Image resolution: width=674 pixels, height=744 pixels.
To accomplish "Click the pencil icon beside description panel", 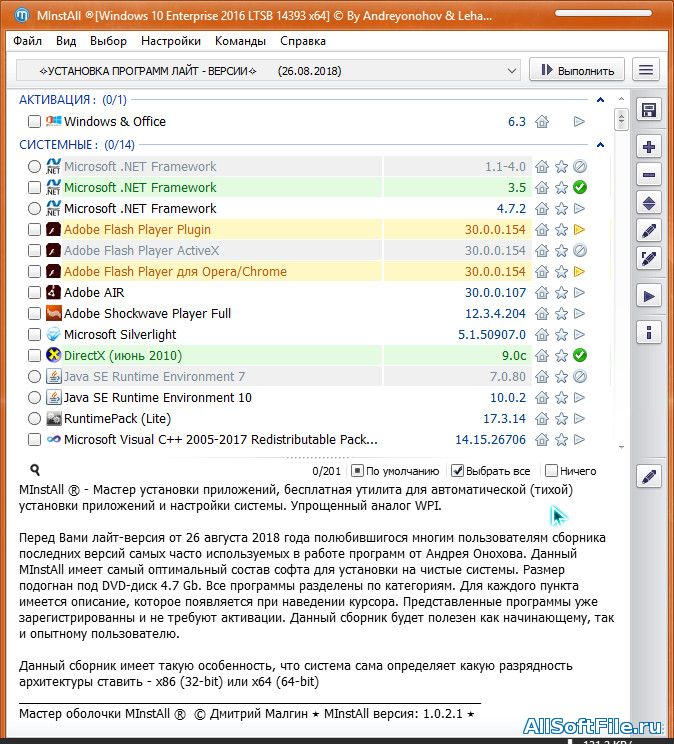I will (648, 476).
